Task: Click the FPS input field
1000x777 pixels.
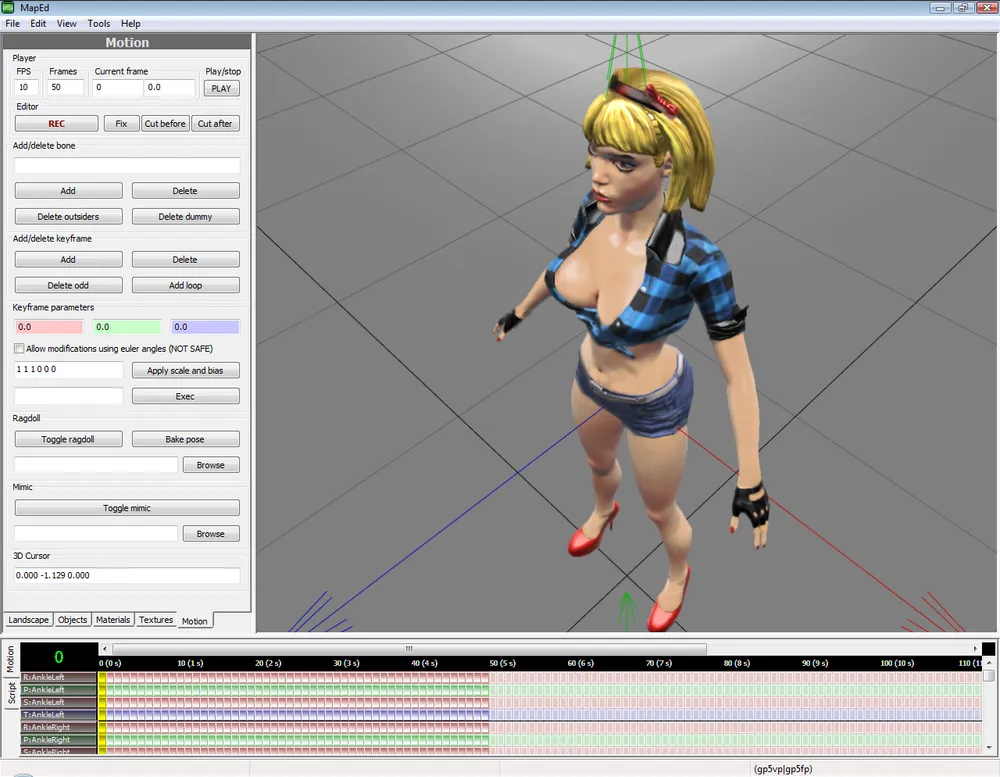Action: click(27, 88)
